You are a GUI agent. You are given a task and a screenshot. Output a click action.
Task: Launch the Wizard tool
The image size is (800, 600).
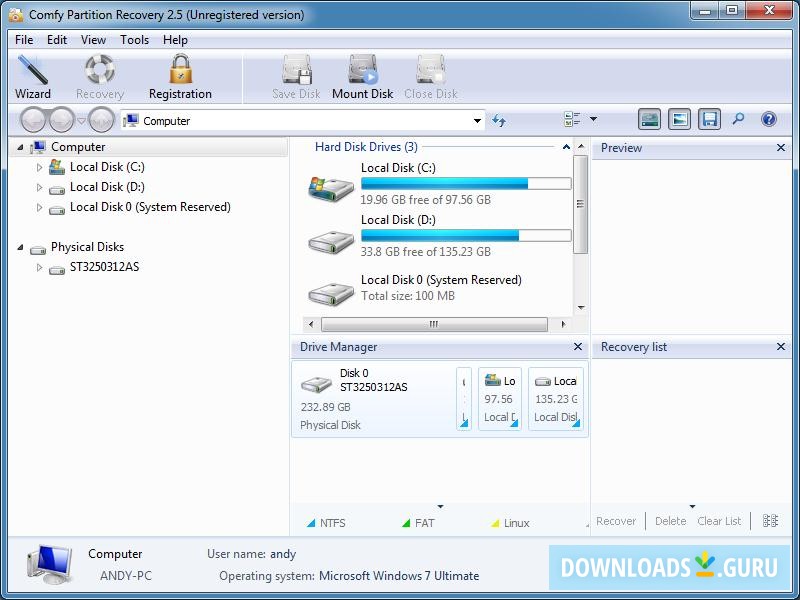33,77
